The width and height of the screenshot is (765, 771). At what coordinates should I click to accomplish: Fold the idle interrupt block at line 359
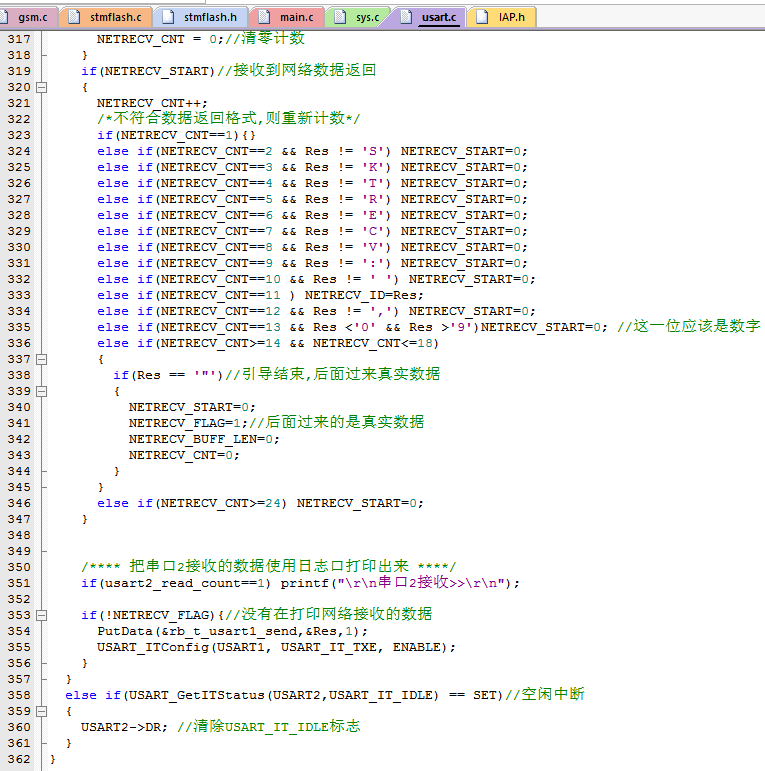pos(42,711)
